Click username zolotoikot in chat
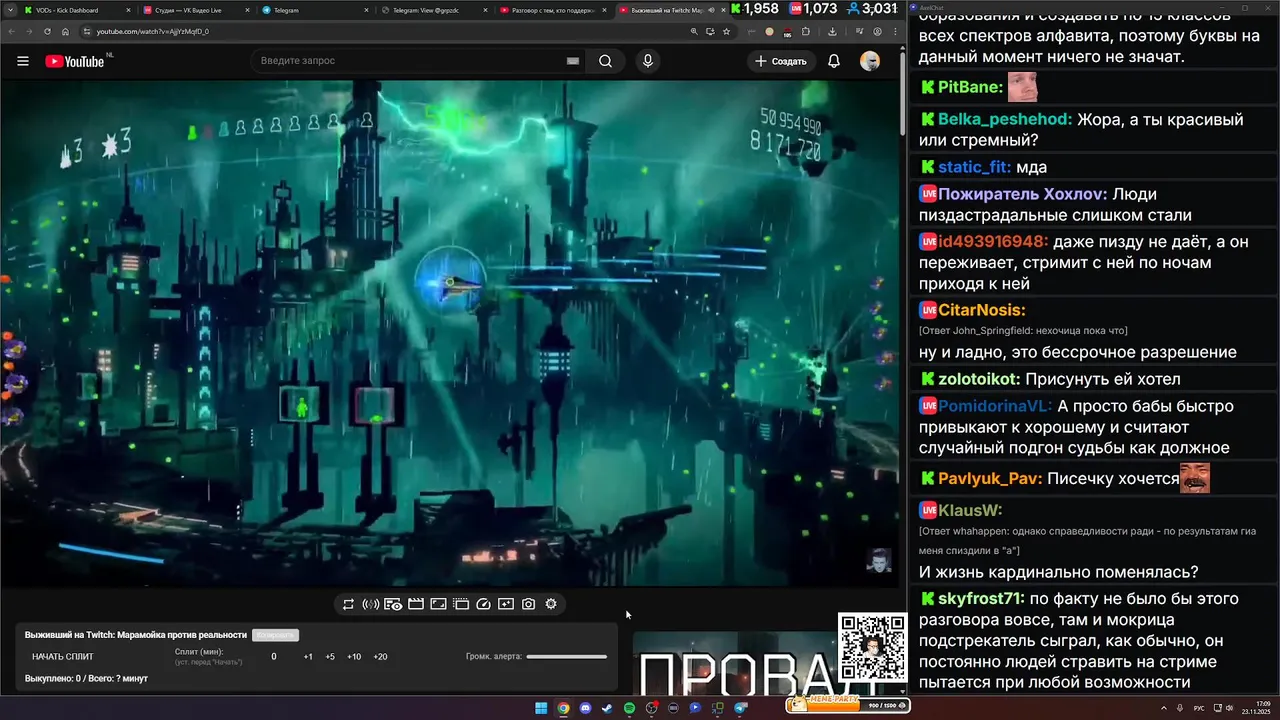Viewport: 1280px width, 720px height. click(x=979, y=379)
